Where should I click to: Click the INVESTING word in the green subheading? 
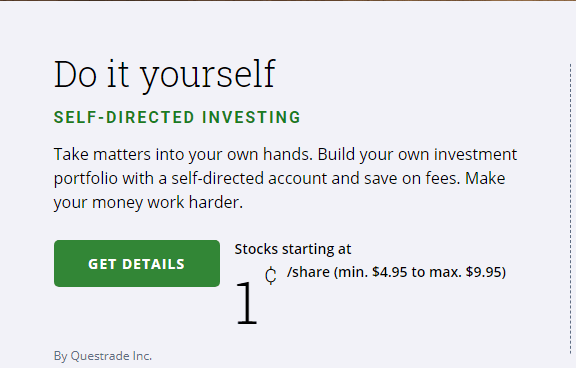251,118
